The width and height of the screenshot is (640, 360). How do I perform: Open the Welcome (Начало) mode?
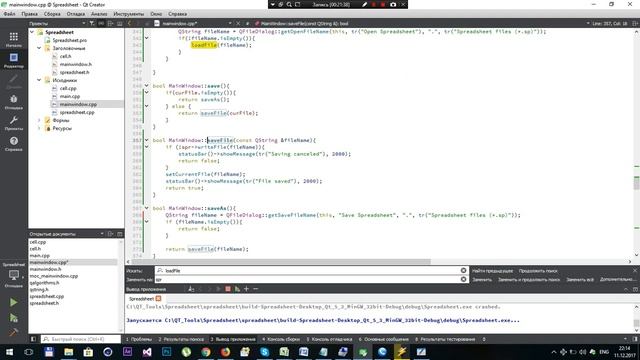pos(13,40)
